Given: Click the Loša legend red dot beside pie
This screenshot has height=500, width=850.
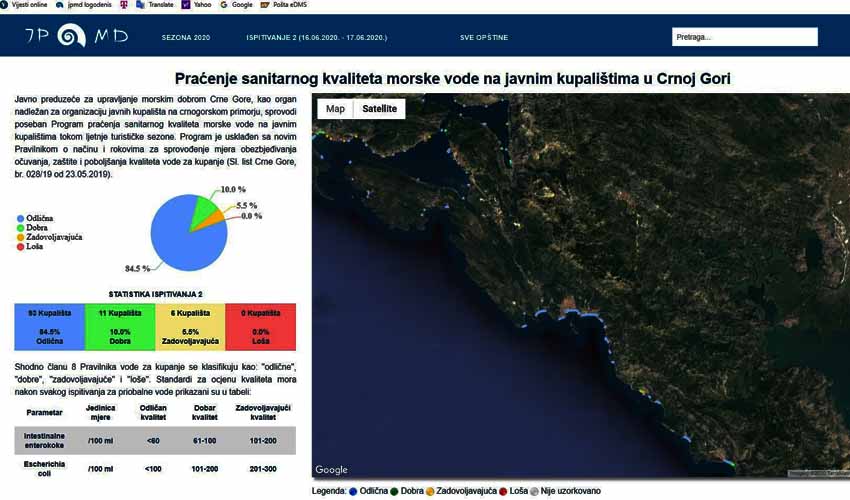Looking at the screenshot, I should tap(21, 247).
